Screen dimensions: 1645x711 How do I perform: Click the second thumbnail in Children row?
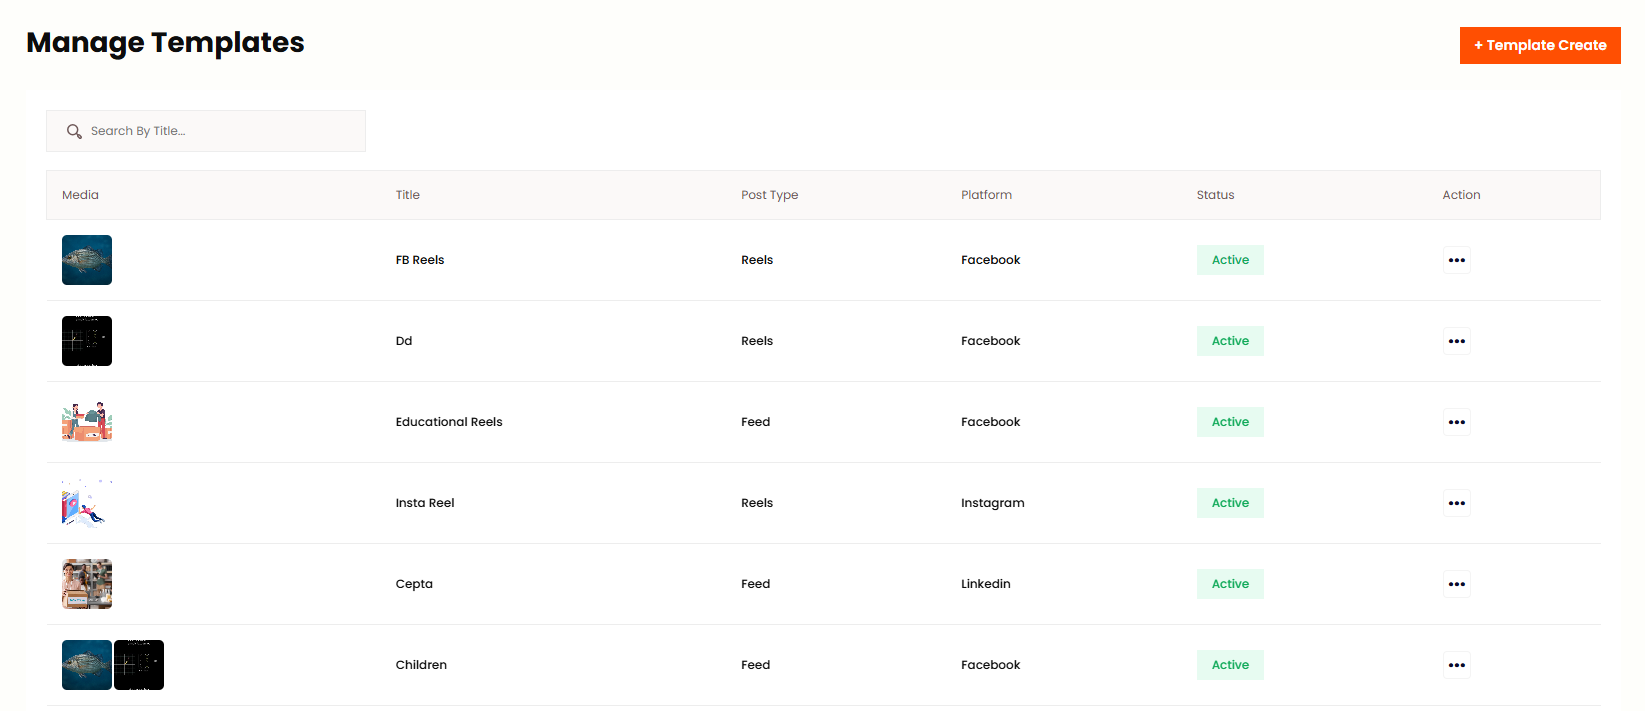(139, 665)
